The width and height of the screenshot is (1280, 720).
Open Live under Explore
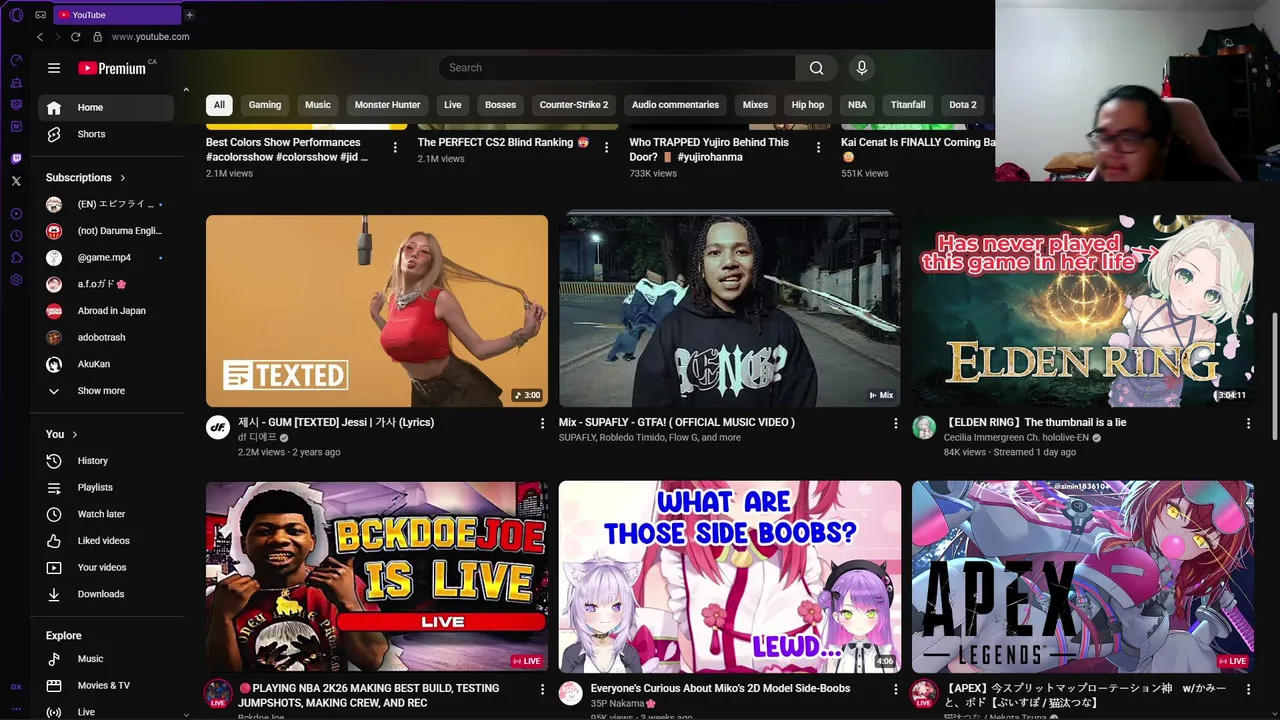pyautogui.click(x=107, y=712)
